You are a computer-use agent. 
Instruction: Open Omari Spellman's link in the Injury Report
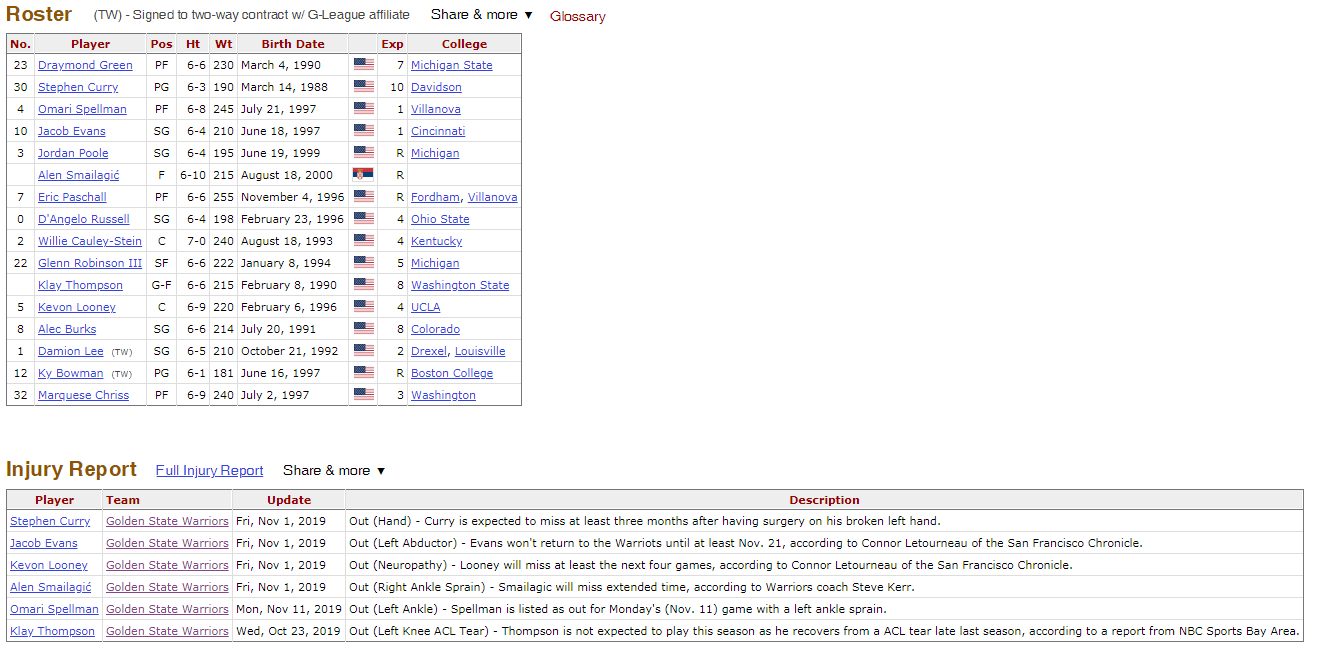pyautogui.click(x=54, y=609)
